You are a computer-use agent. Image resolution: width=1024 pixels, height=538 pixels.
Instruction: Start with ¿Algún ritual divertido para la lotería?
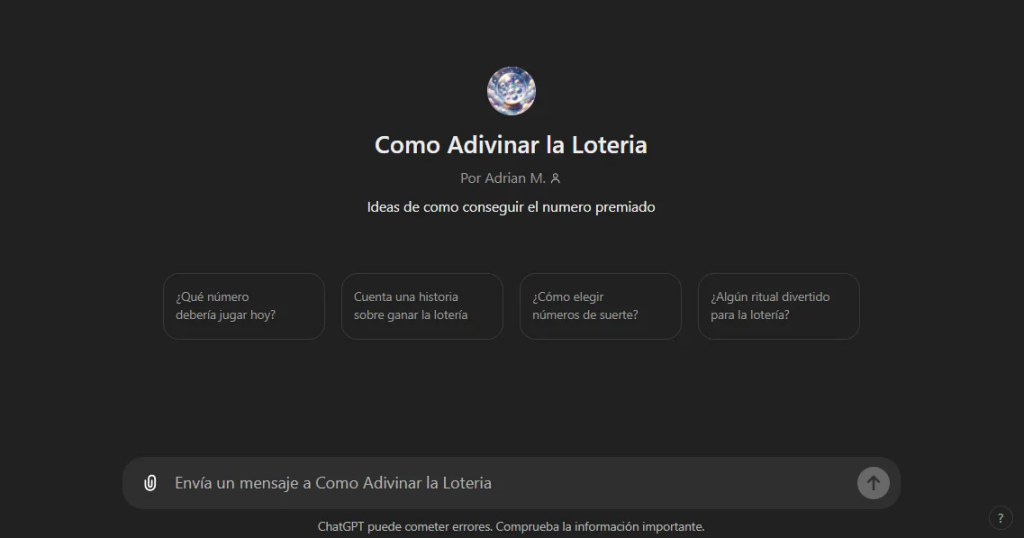778,306
